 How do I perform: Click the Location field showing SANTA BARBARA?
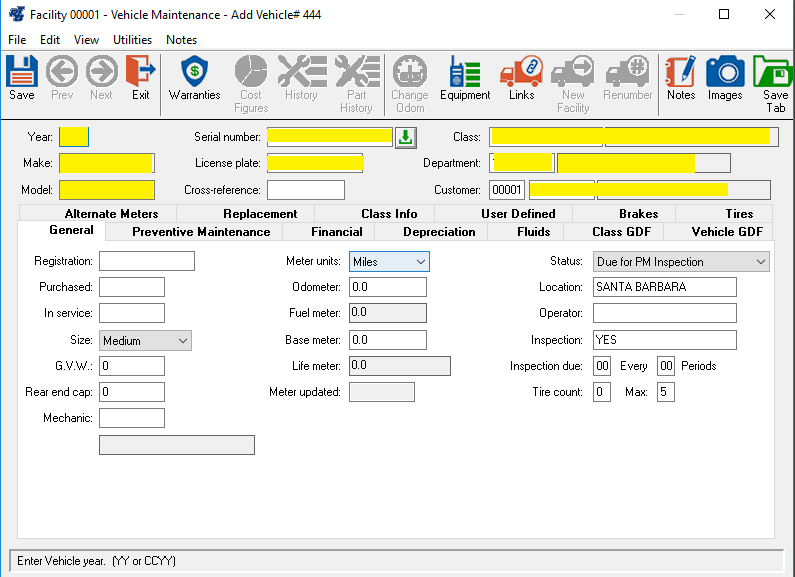tap(664, 287)
